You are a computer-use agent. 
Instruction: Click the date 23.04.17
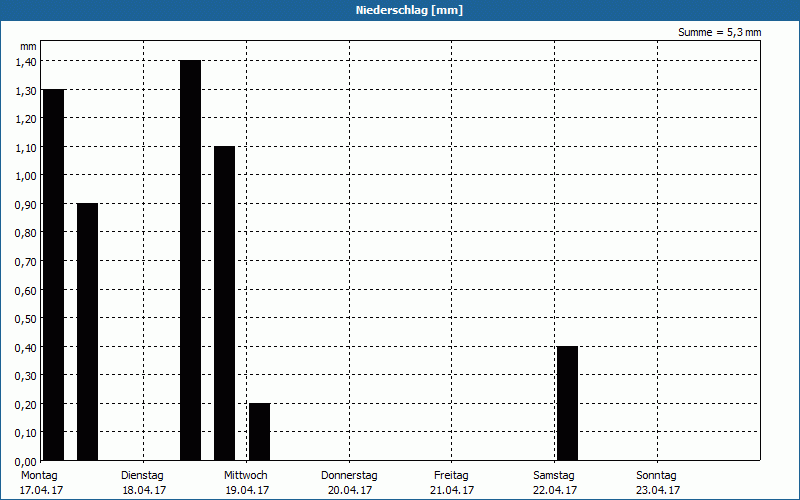coord(658,490)
